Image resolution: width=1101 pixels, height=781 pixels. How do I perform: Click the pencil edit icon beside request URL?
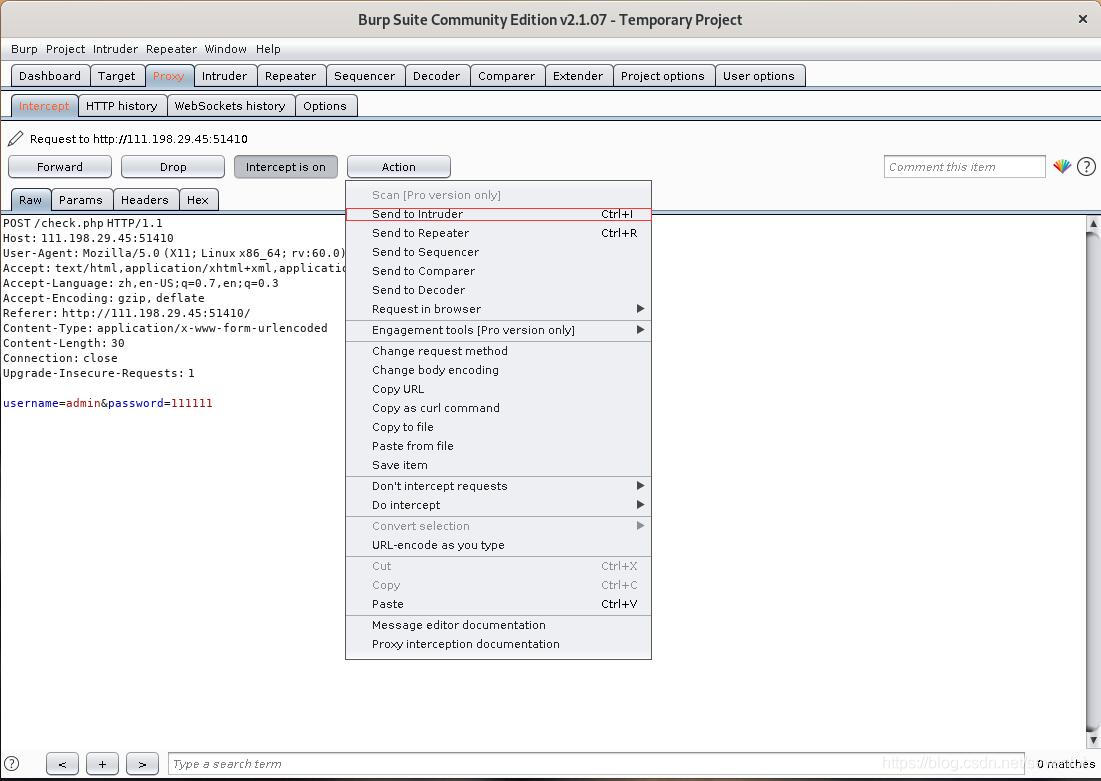15,138
